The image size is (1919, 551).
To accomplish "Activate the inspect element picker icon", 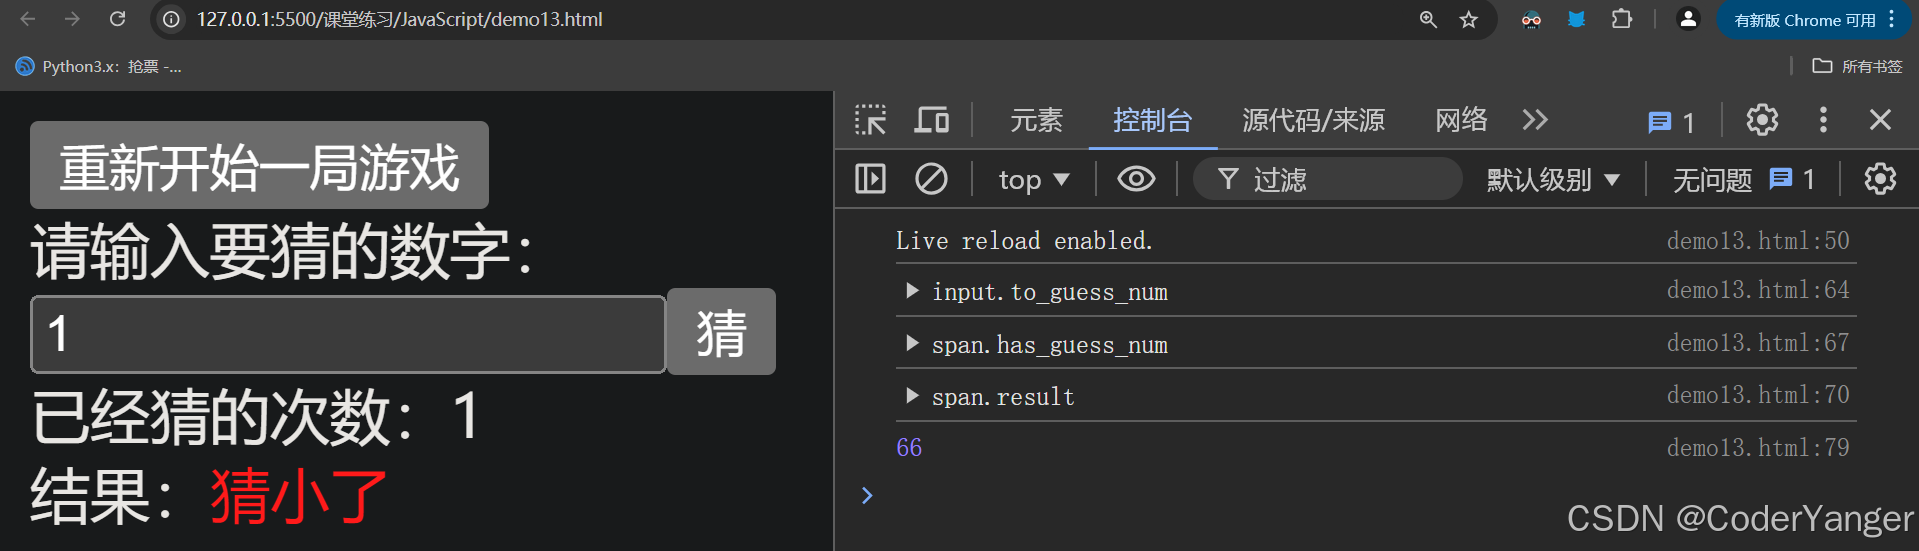I will (x=870, y=120).
